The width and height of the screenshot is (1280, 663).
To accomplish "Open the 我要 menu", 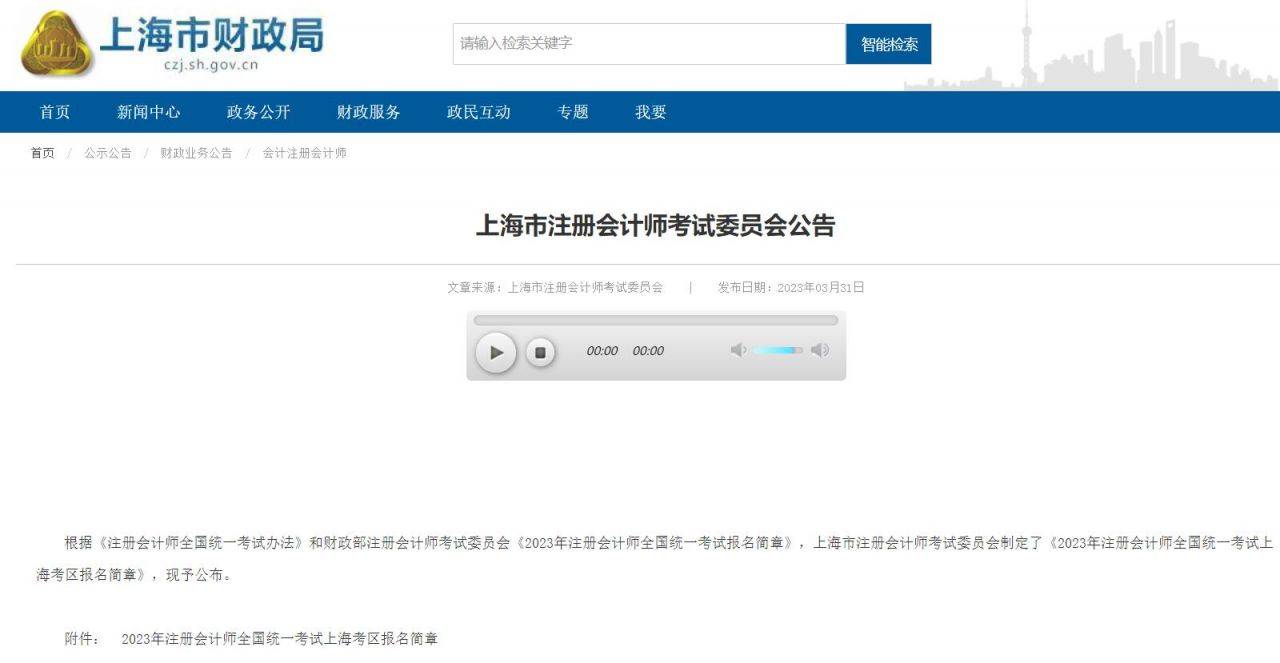I will 651,112.
